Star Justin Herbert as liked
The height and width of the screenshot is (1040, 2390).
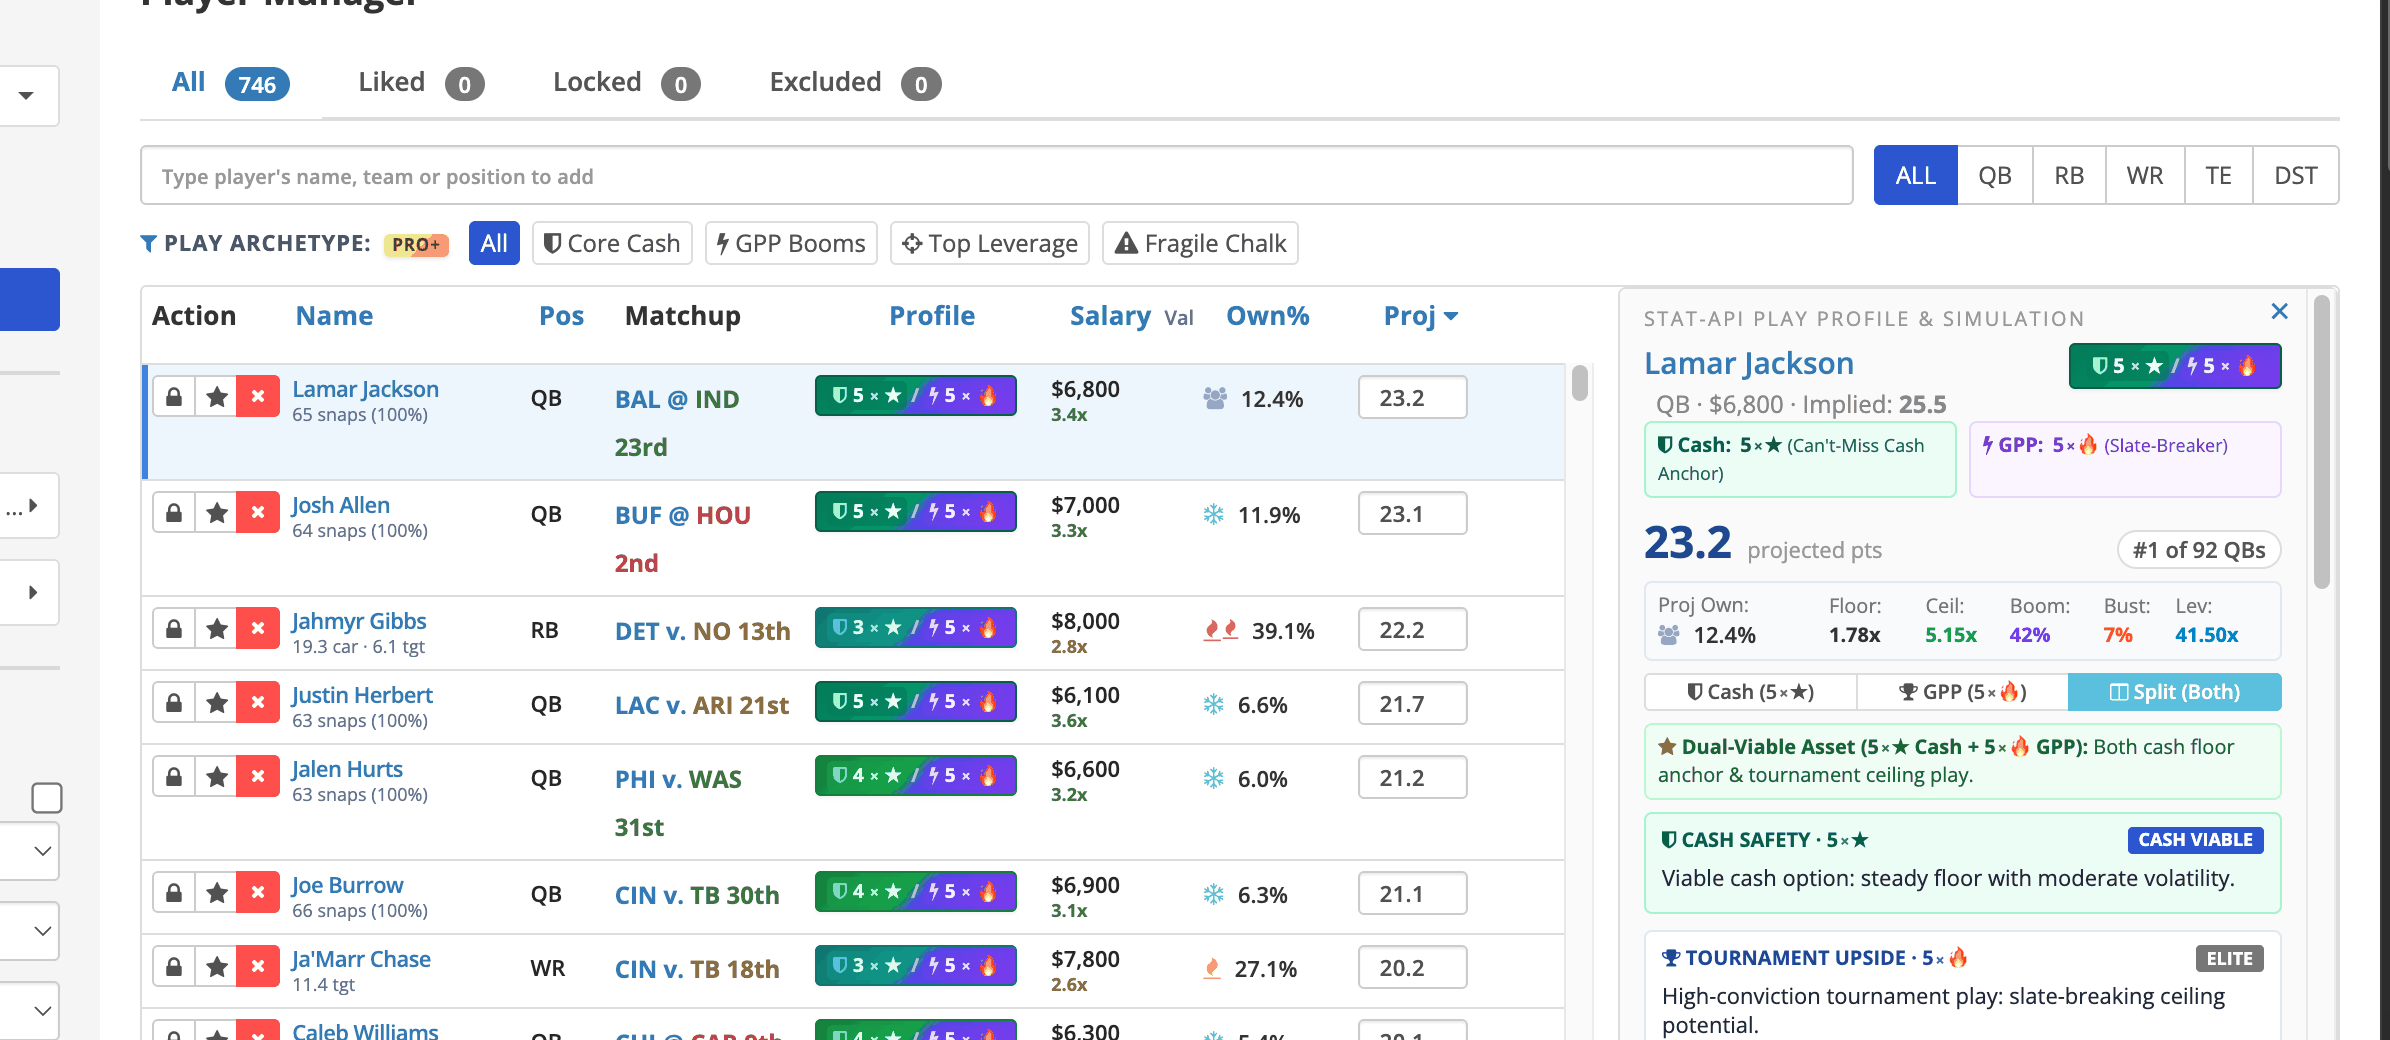(216, 703)
